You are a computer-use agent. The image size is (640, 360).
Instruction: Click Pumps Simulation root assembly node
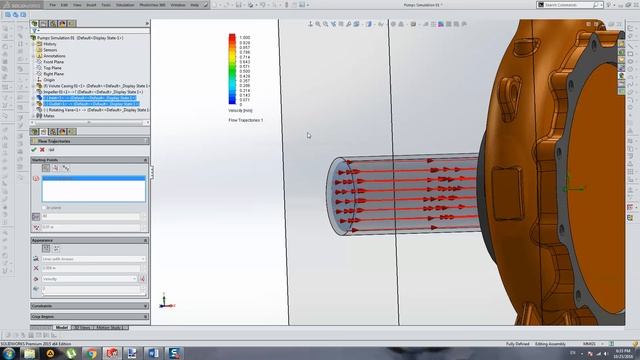[x=80, y=38]
